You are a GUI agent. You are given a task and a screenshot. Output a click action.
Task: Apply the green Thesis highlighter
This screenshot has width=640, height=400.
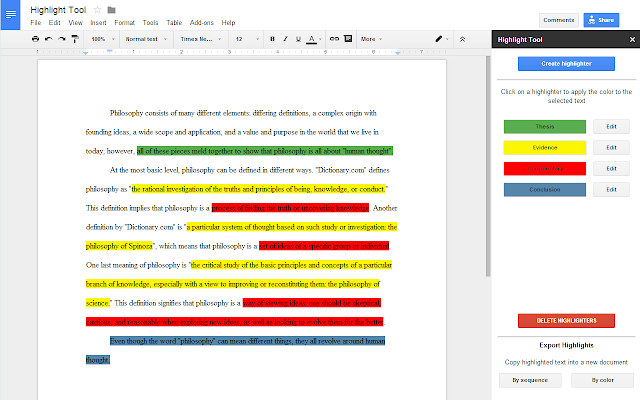coord(544,127)
